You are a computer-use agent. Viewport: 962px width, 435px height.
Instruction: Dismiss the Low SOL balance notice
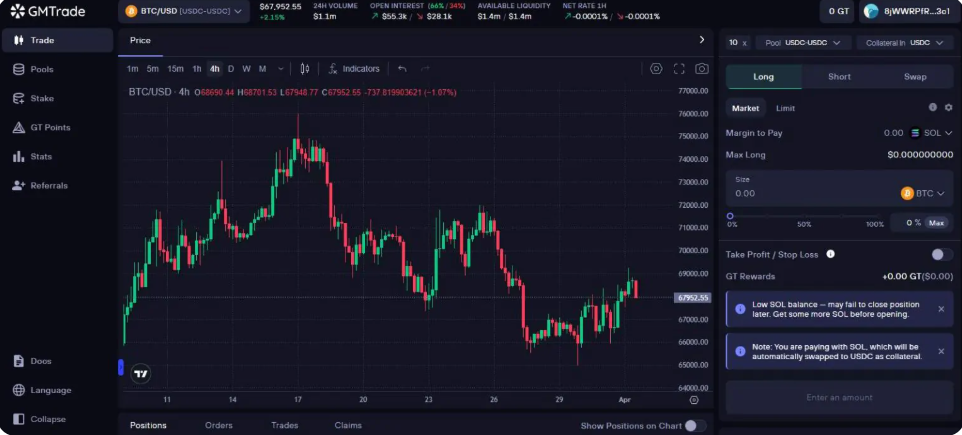pyautogui.click(x=941, y=309)
